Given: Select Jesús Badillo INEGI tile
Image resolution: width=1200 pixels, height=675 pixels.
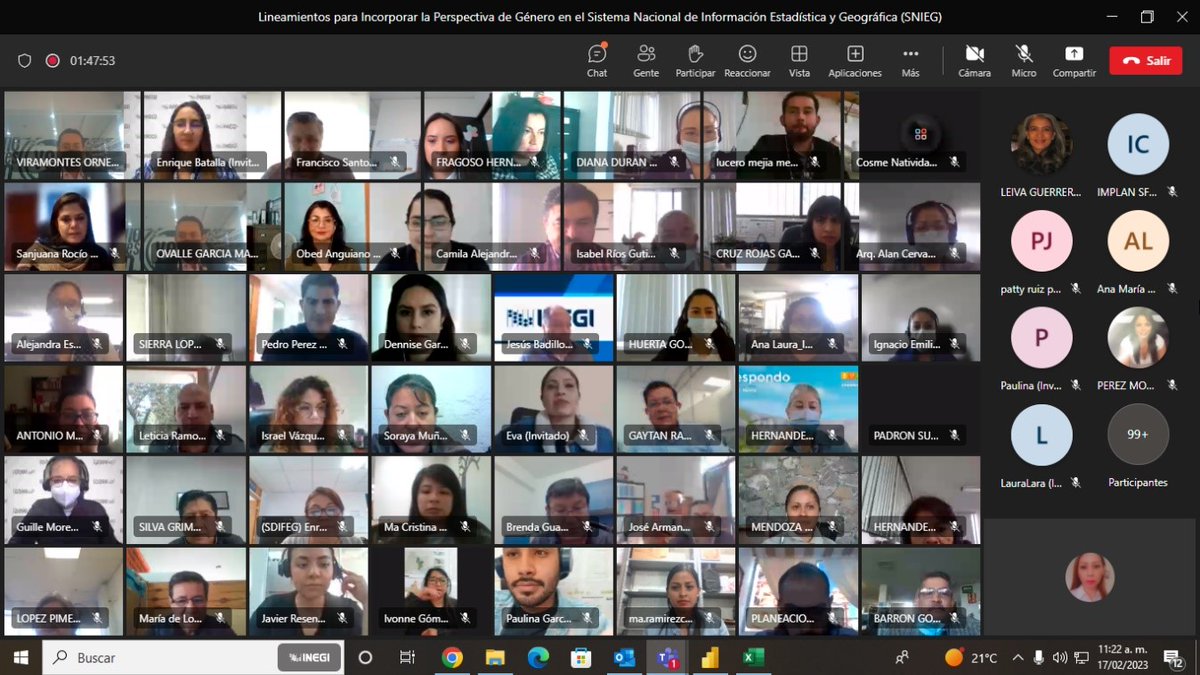Looking at the screenshot, I should [553, 318].
